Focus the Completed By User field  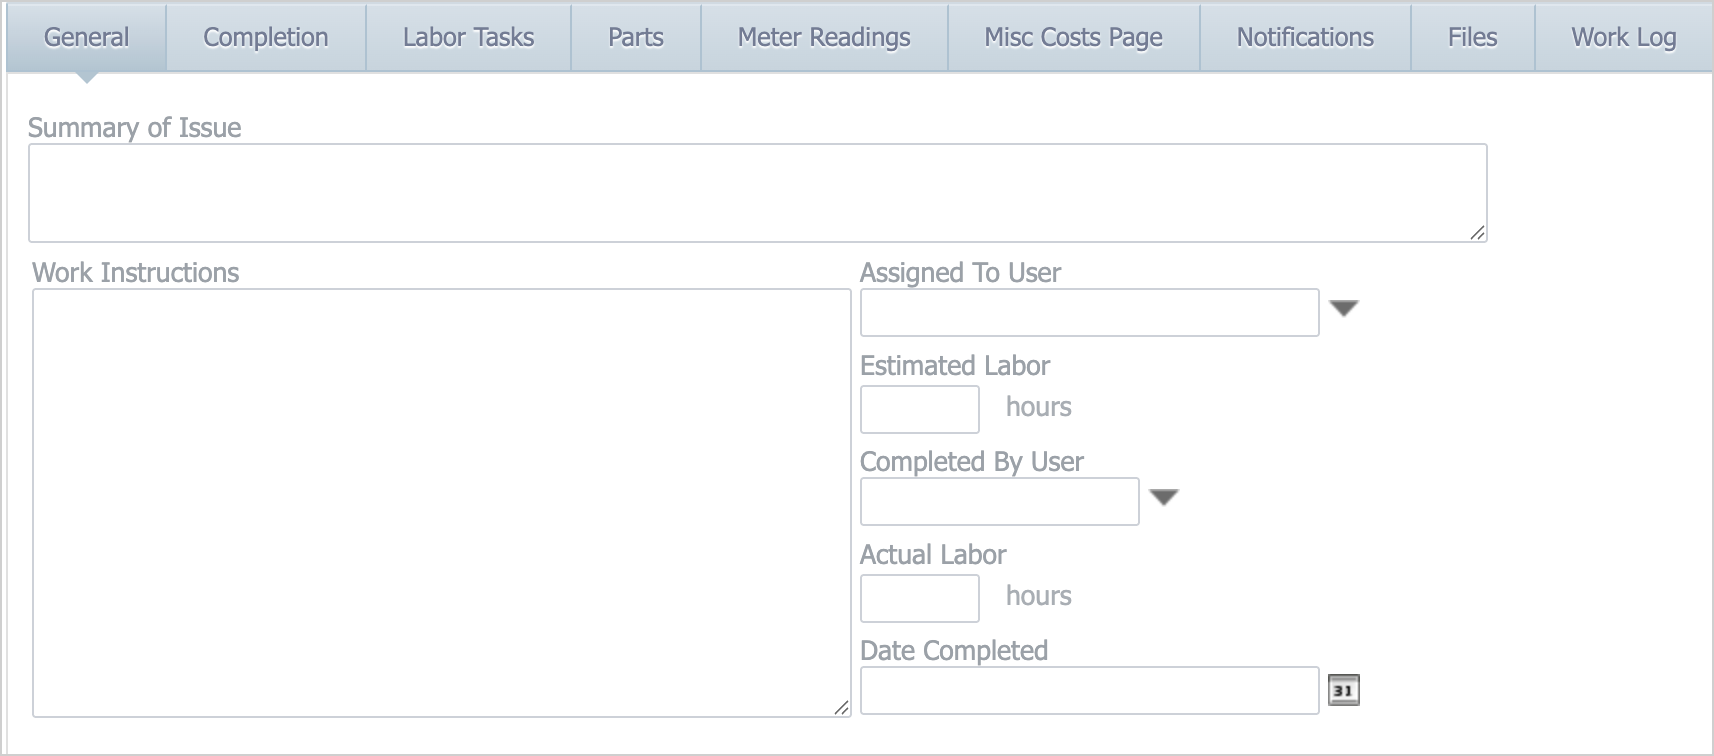click(x=998, y=502)
